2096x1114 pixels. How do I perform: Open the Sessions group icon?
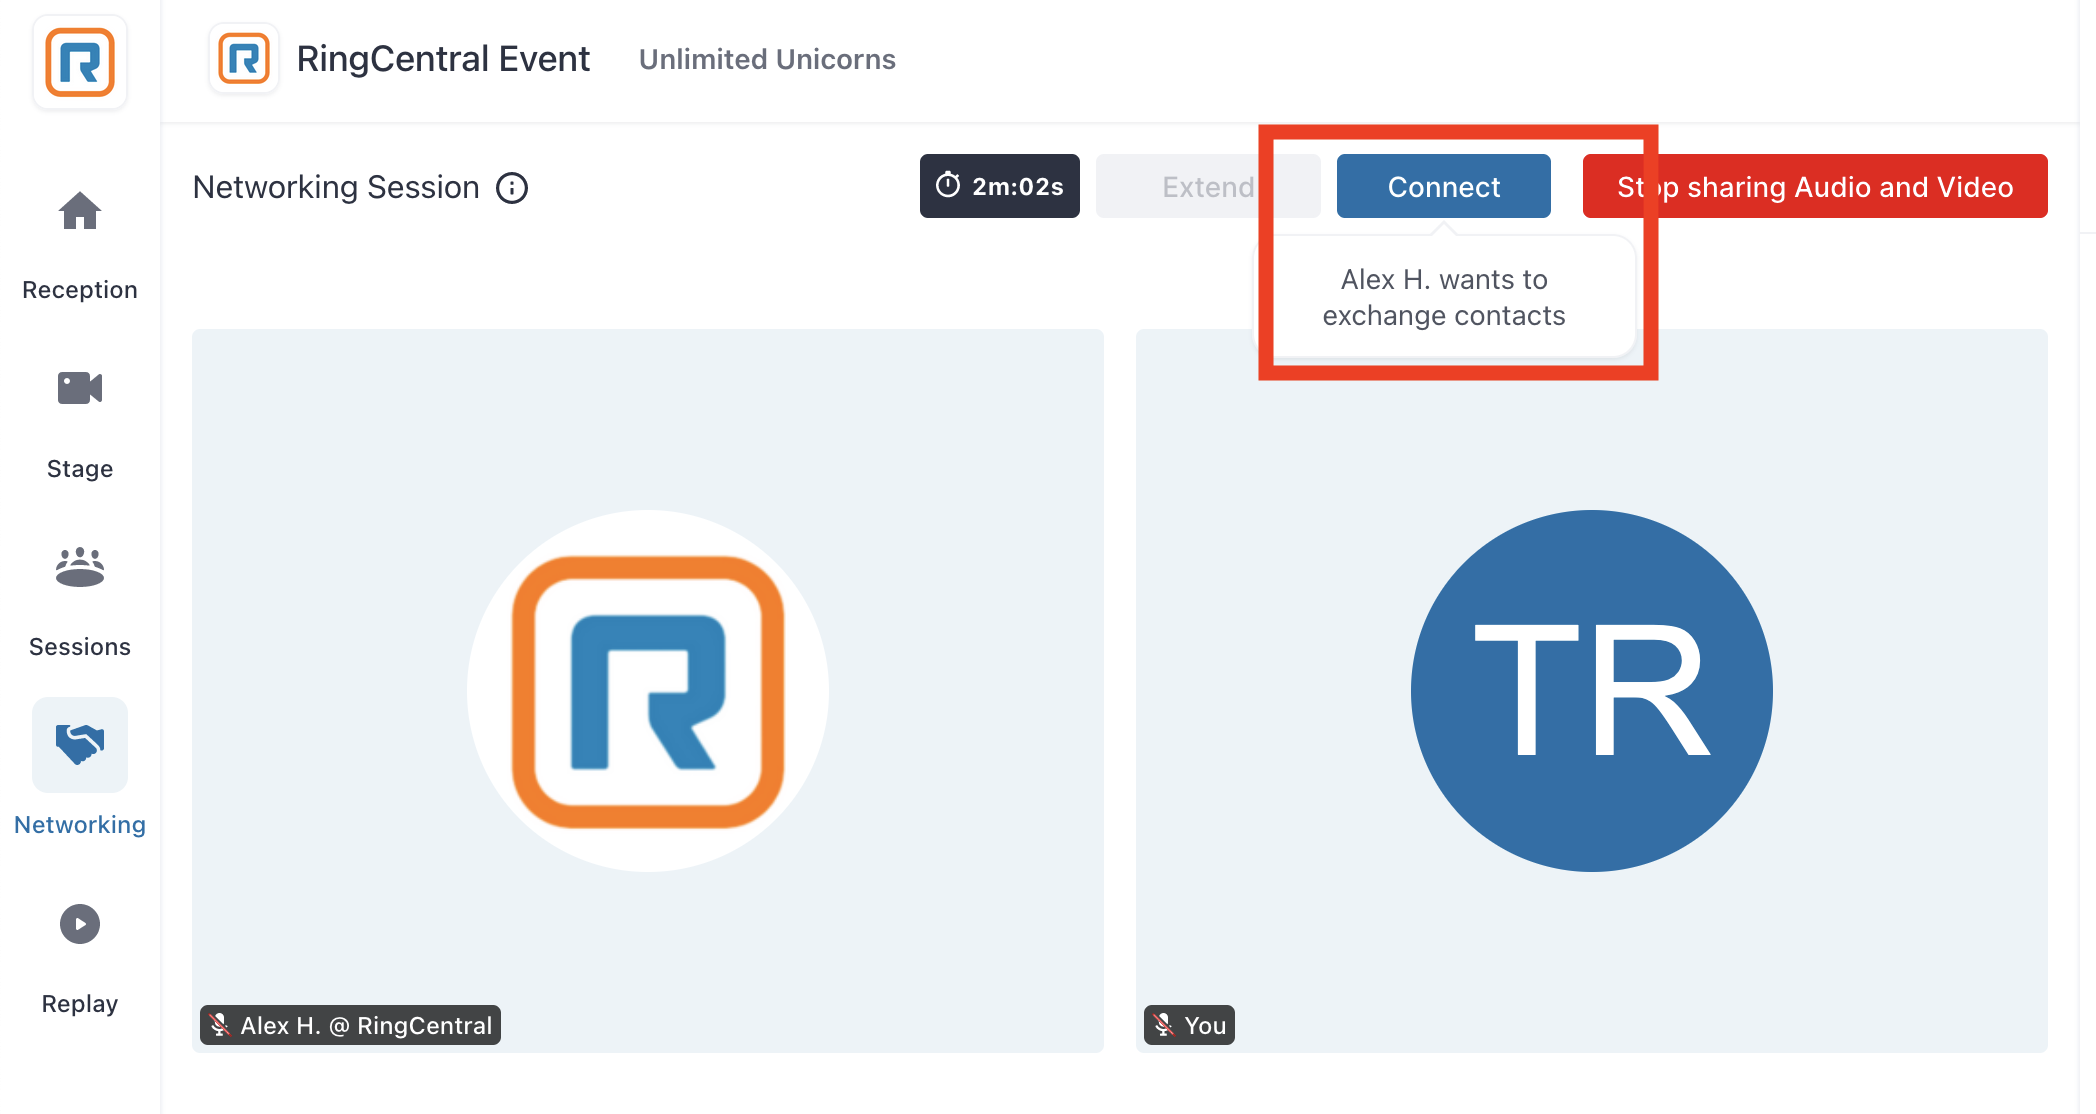(80, 566)
